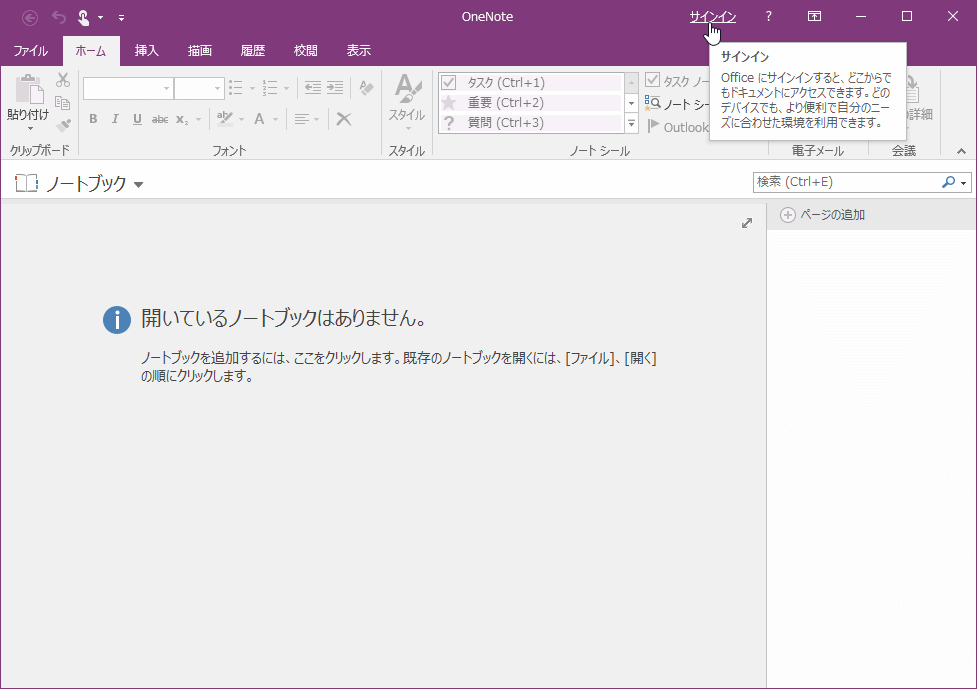The width and height of the screenshot is (977, 689).
Task: Click ページの追加 to add a page
Action: [x=820, y=214]
